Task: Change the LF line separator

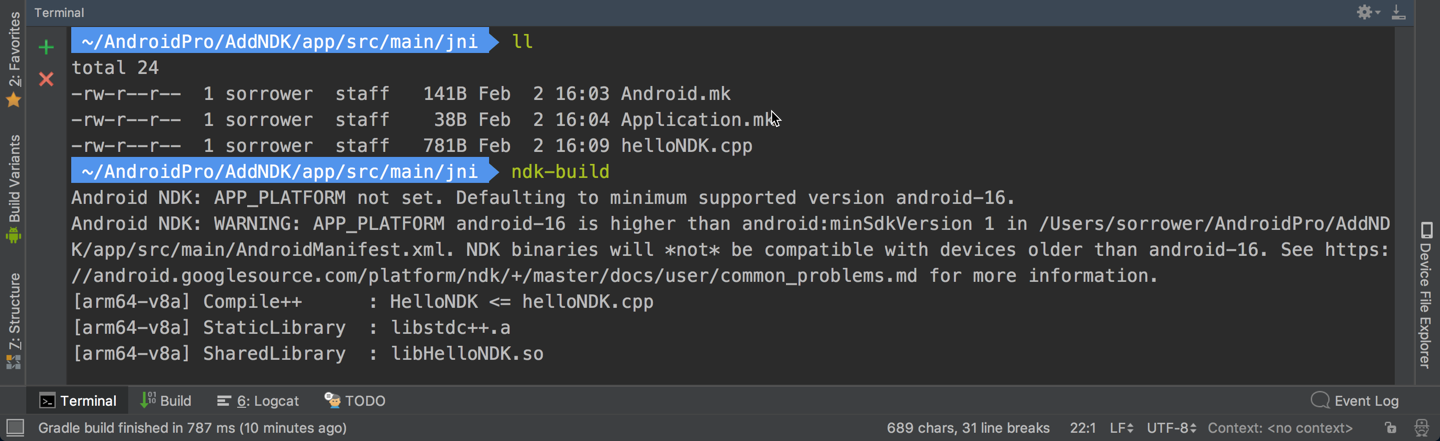Action: point(1121,428)
